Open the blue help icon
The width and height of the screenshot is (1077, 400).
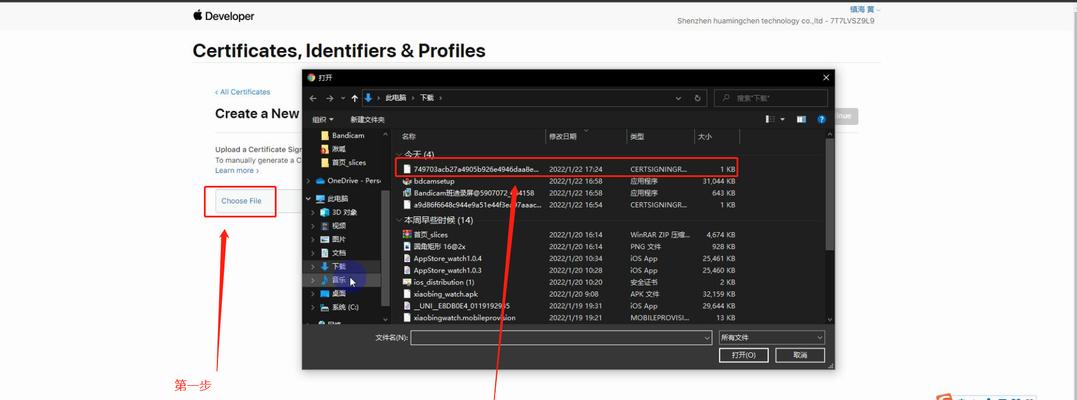pyautogui.click(x=821, y=120)
